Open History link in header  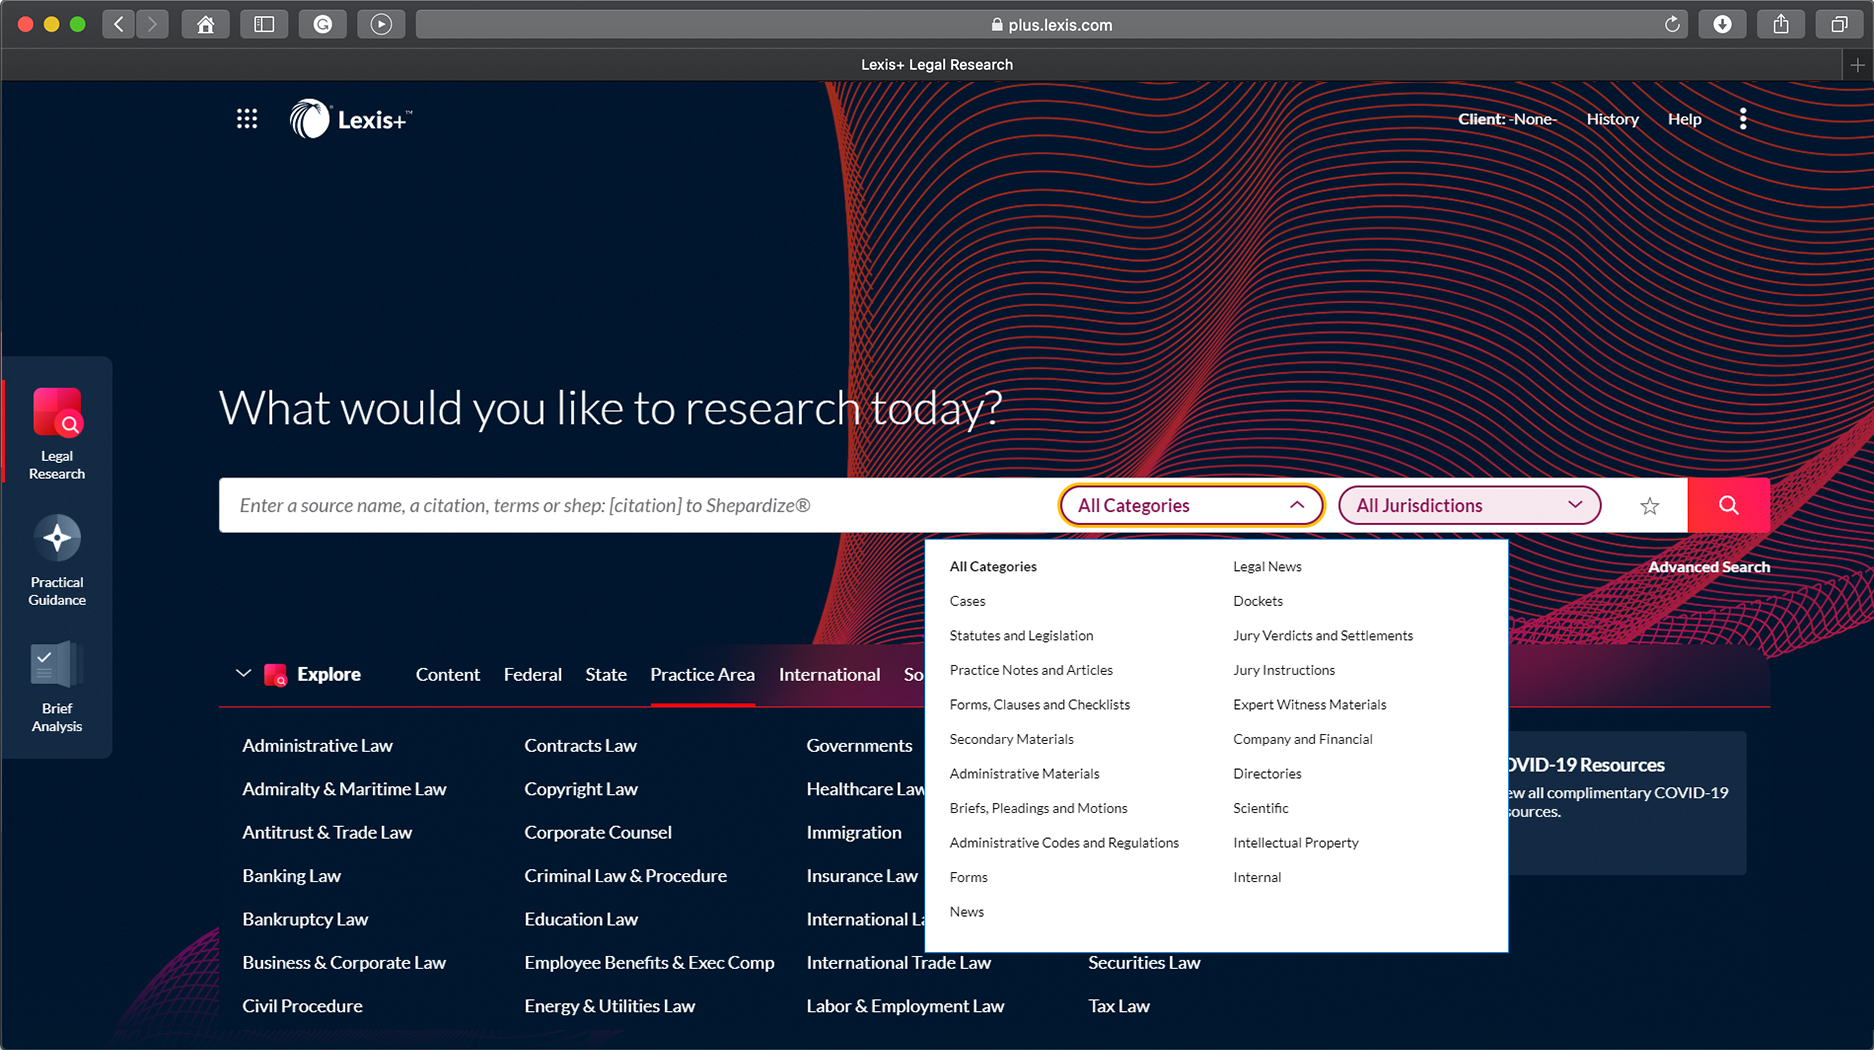point(1612,119)
